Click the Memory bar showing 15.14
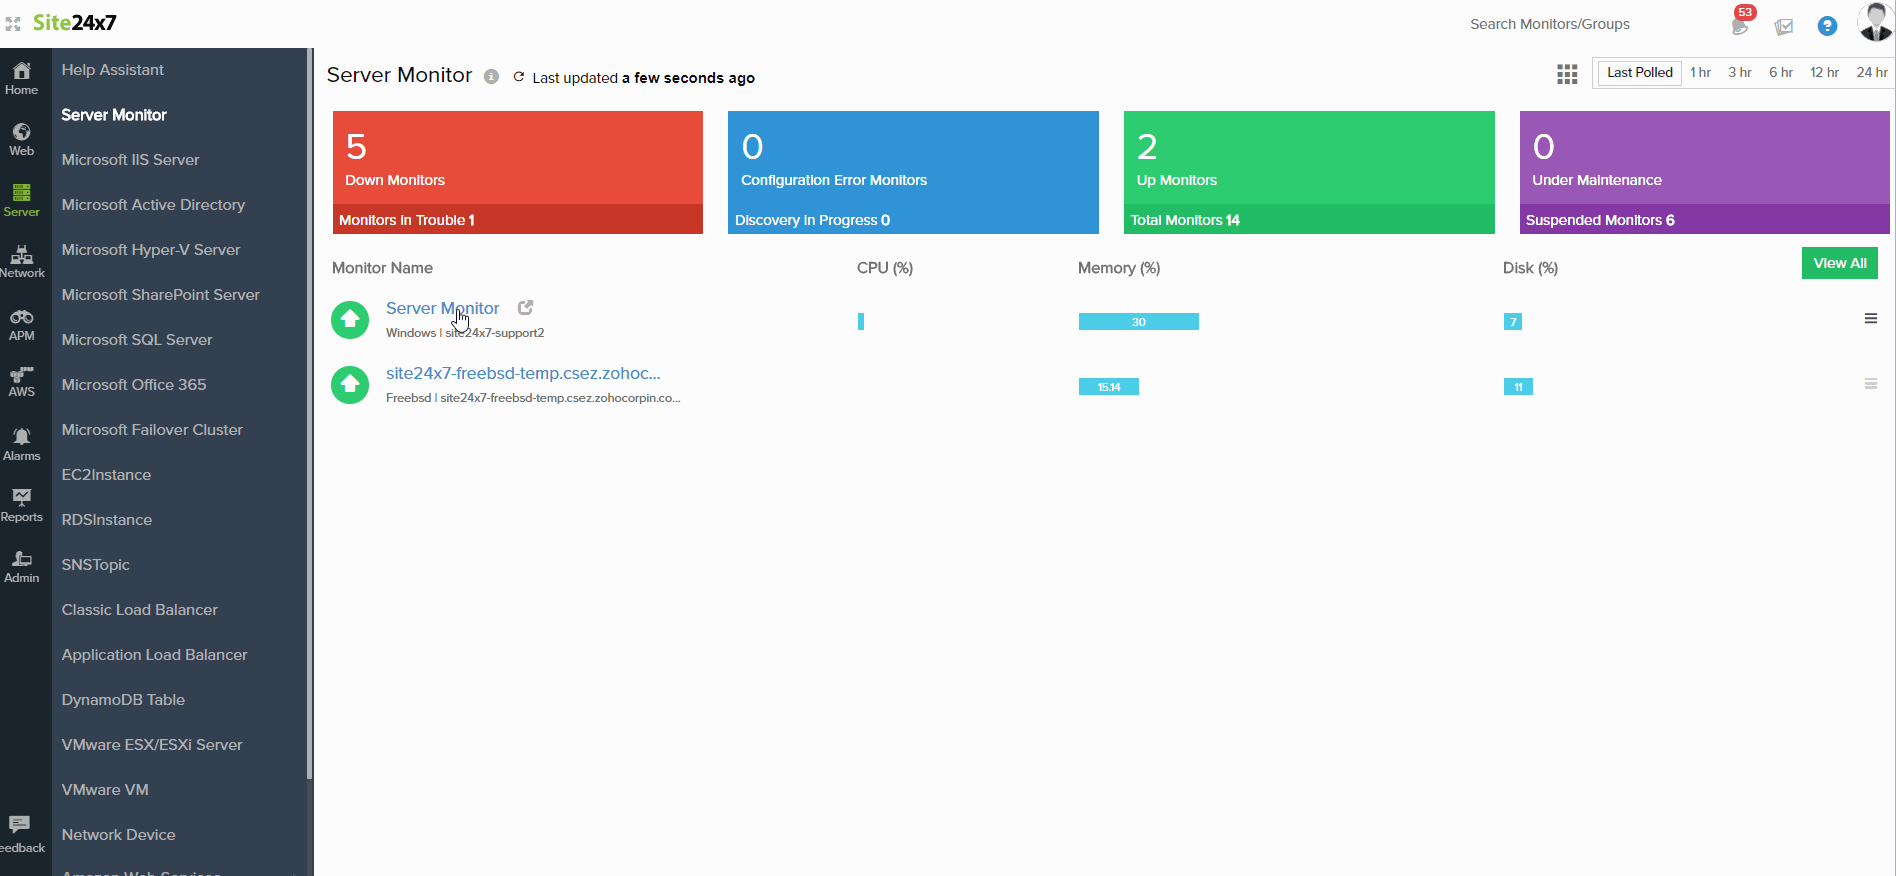Viewport: 1896px width, 876px height. (1109, 387)
